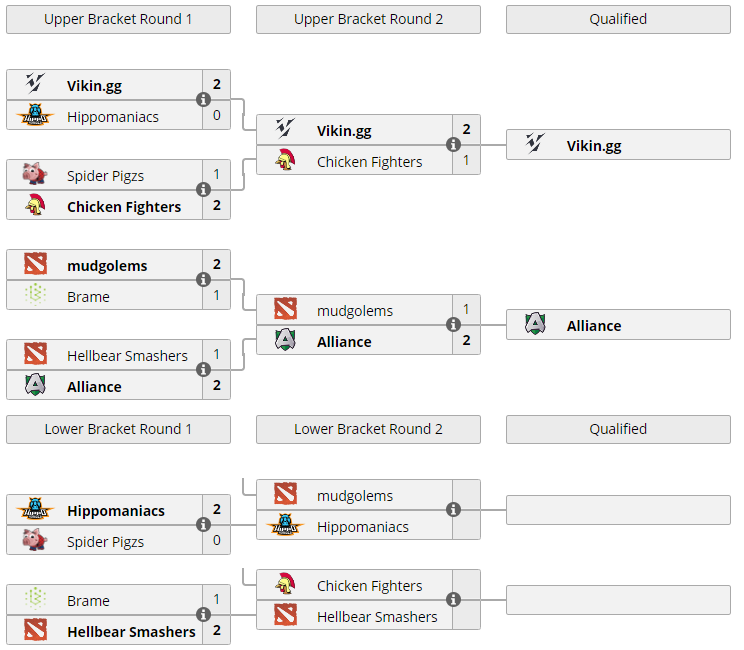View info for Hippomaniacs vs Spider Pigzs match
Screen dimensions: 744x650
(x=204, y=525)
